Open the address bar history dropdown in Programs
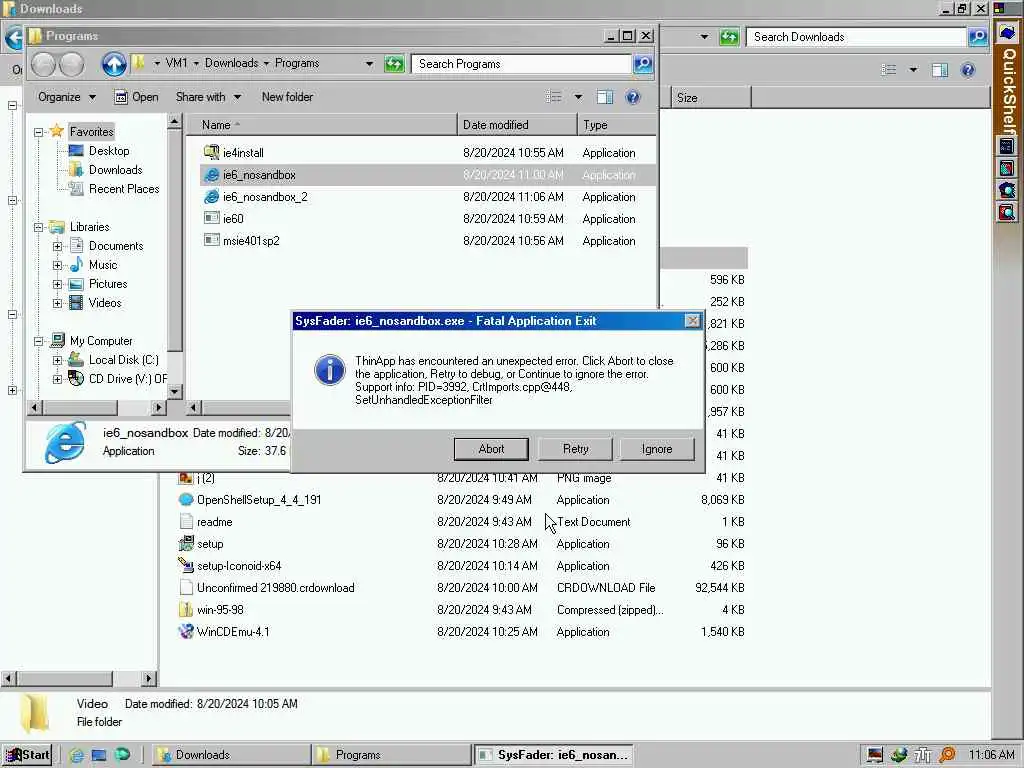This screenshot has width=1024, height=768. pyautogui.click(x=369, y=64)
